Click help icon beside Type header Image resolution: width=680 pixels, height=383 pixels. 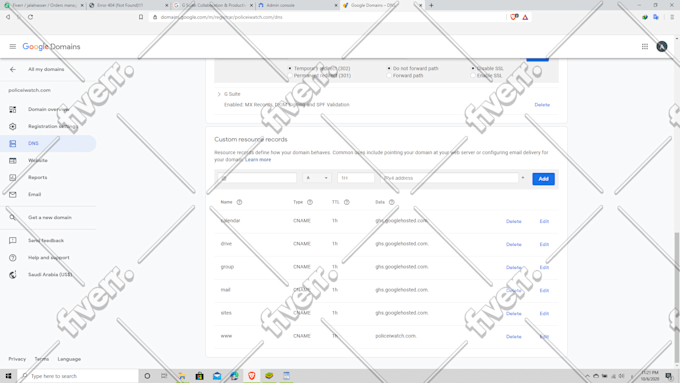pos(310,202)
